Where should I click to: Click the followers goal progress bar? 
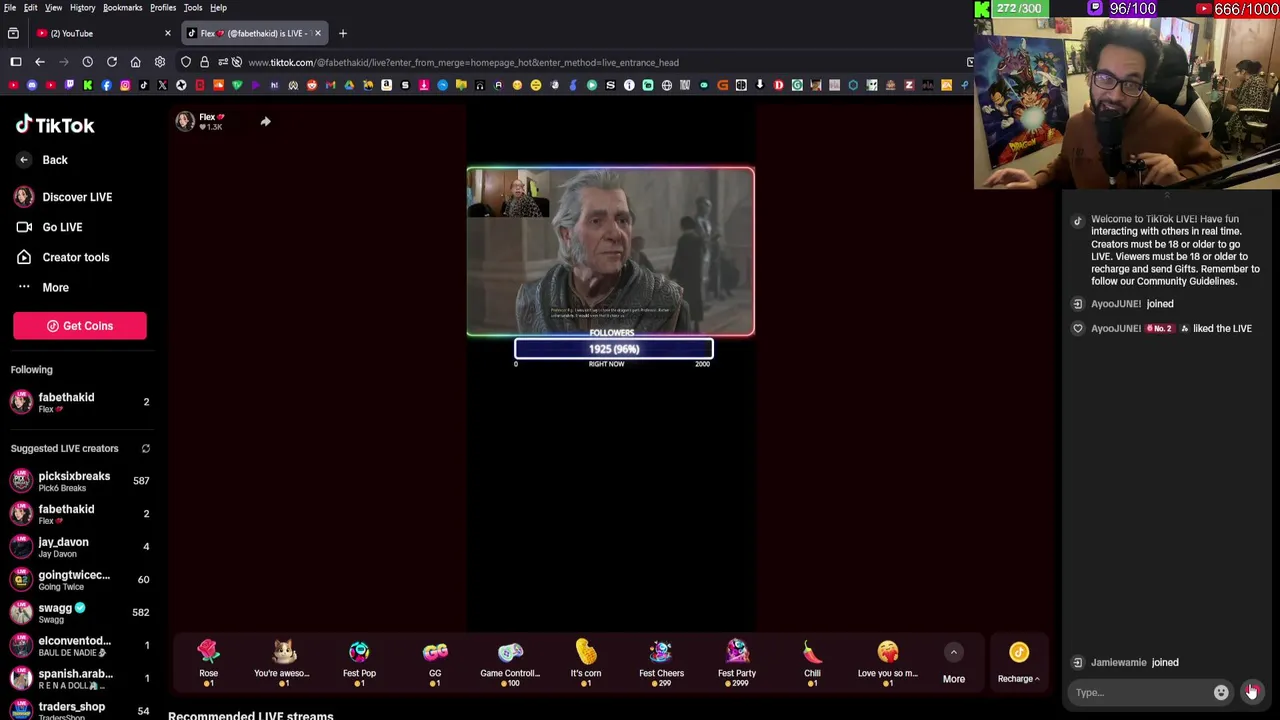614,349
